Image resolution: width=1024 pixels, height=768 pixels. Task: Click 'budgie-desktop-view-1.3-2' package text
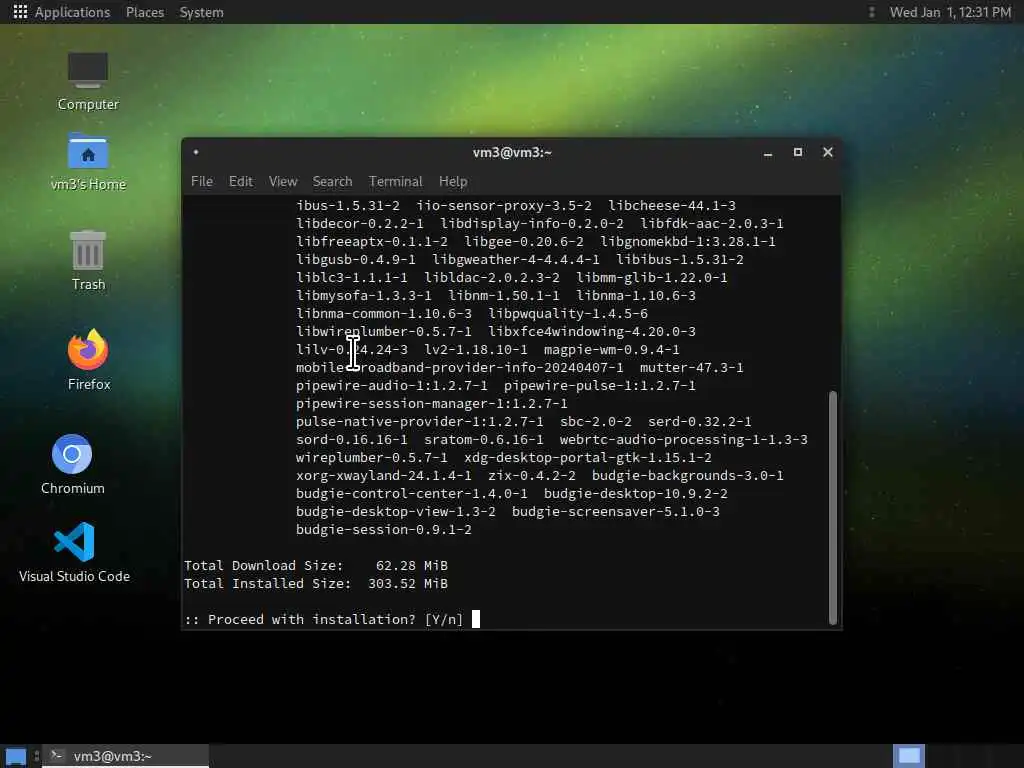[x=396, y=511]
